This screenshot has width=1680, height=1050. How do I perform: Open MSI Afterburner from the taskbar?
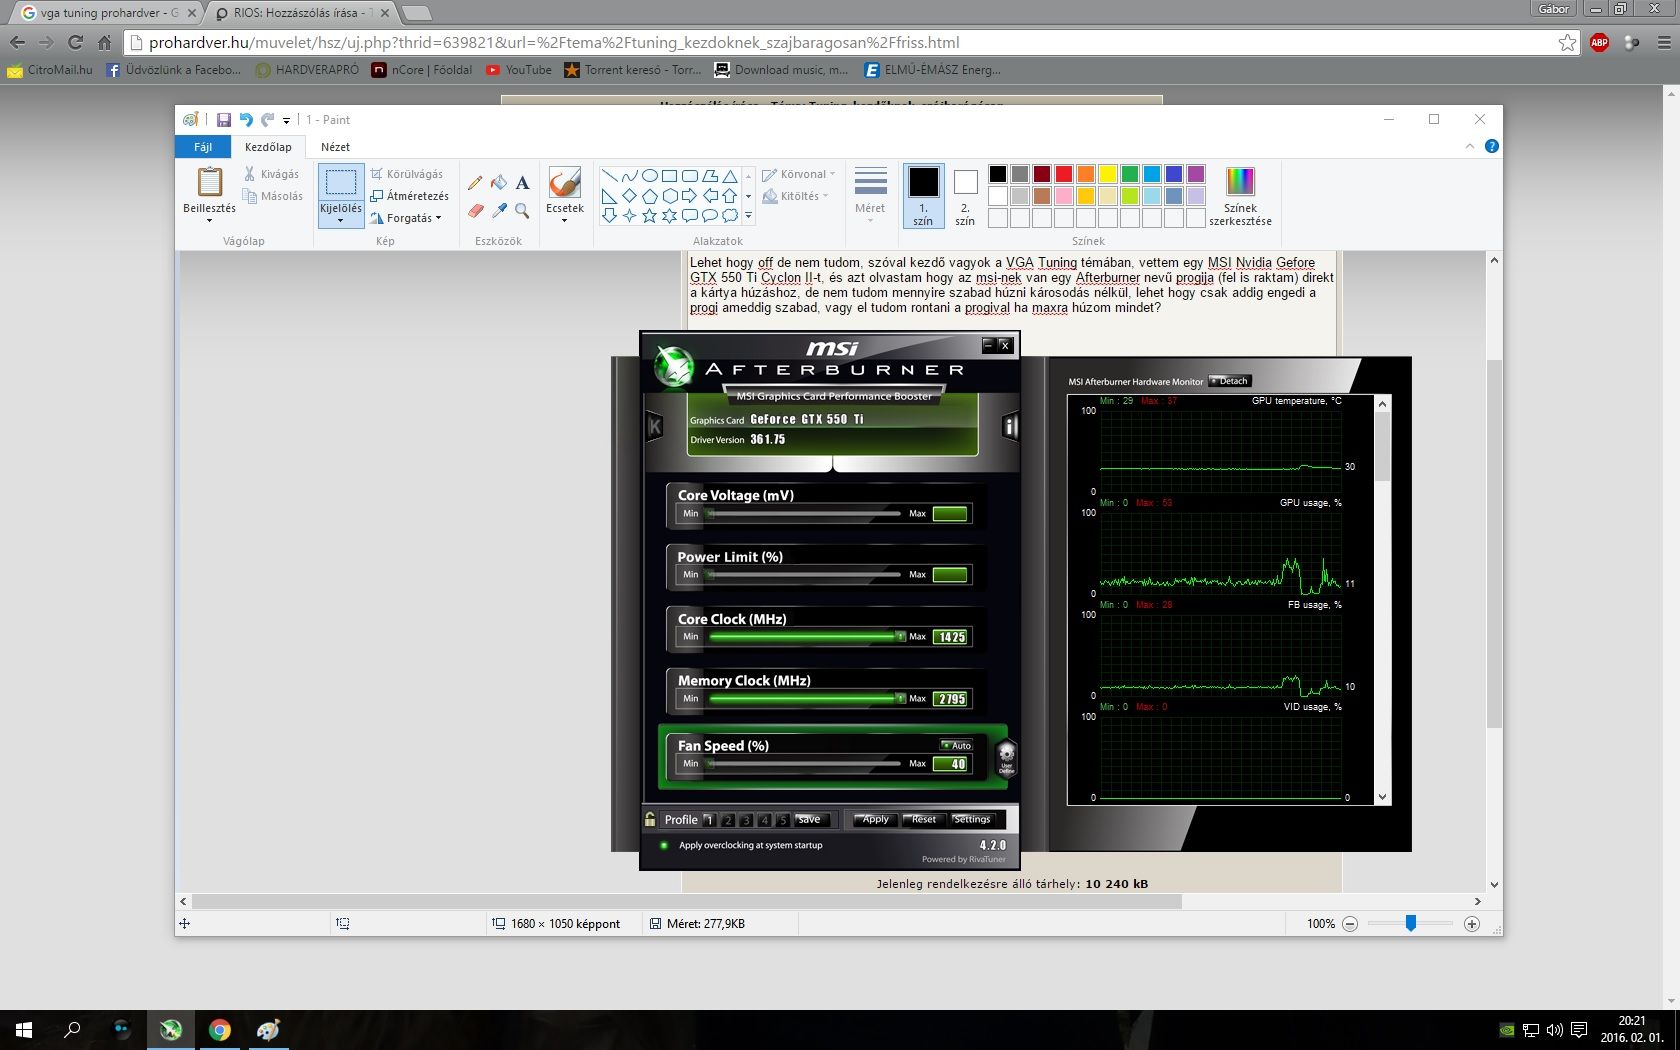click(171, 1029)
